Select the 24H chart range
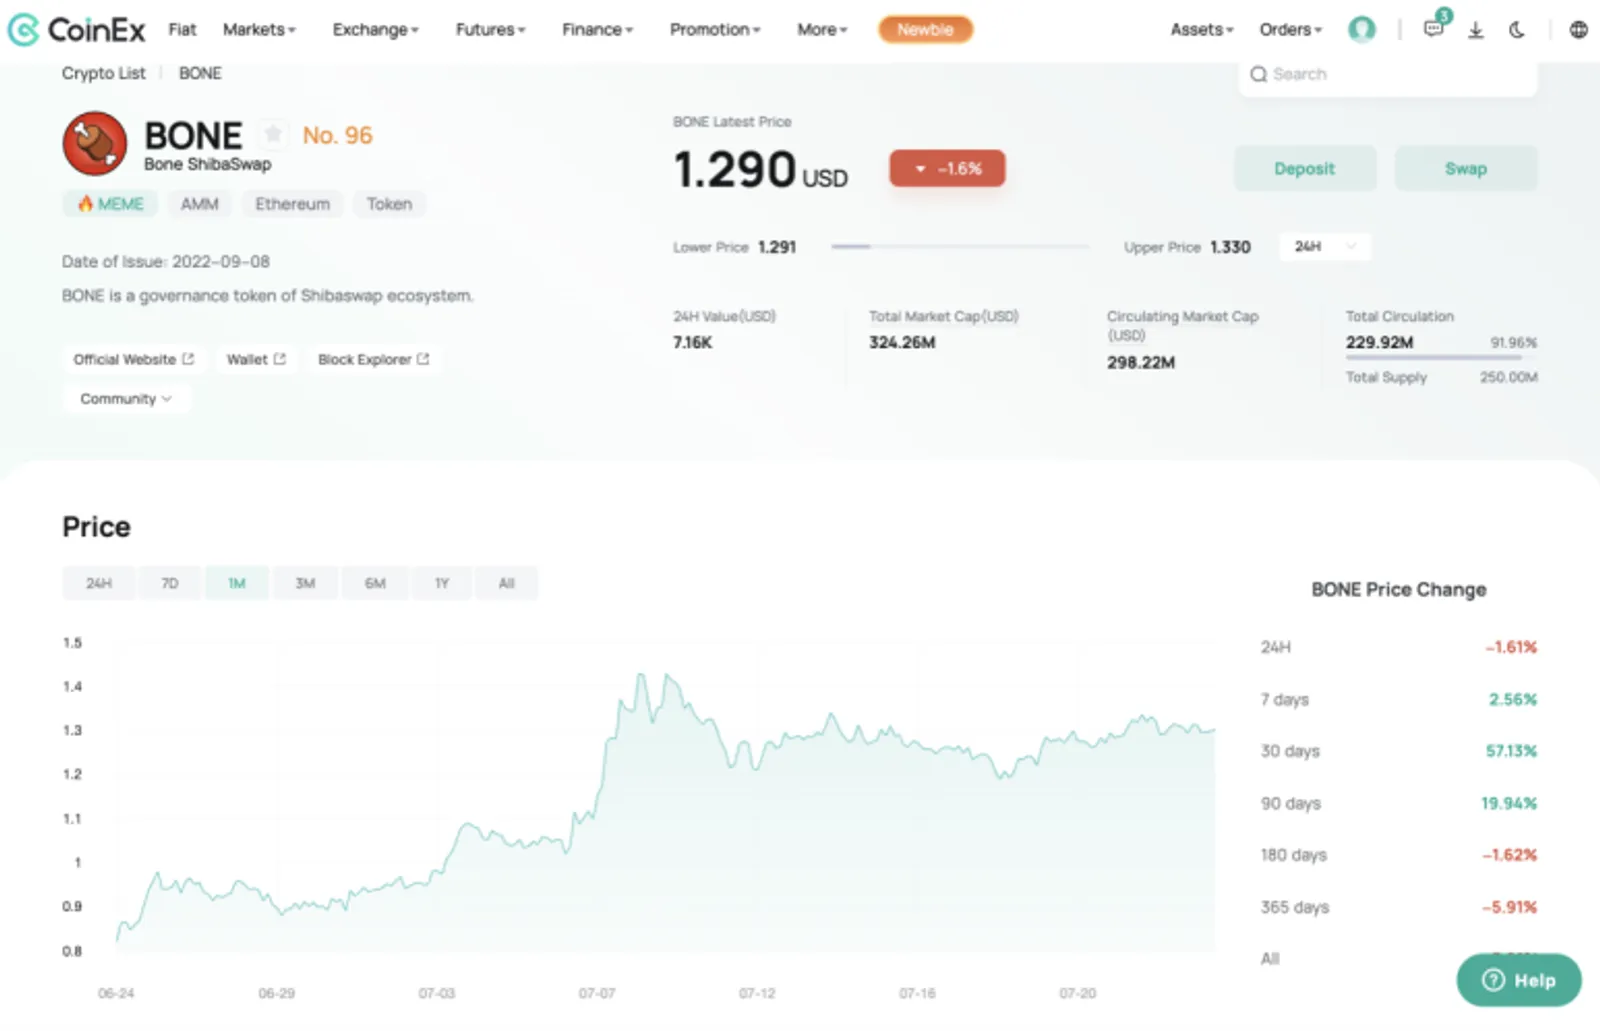Image resolution: width=1600 pixels, height=1031 pixels. [x=99, y=583]
